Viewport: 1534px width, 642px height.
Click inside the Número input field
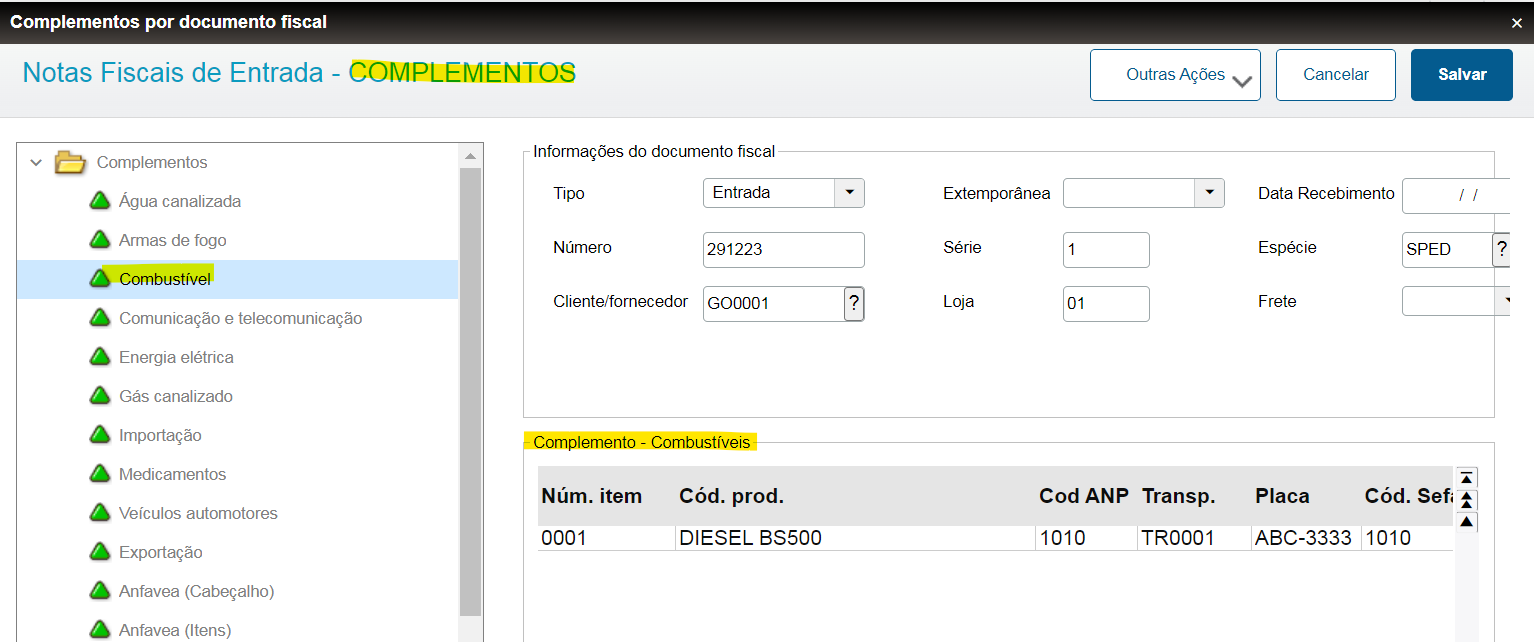click(783, 249)
